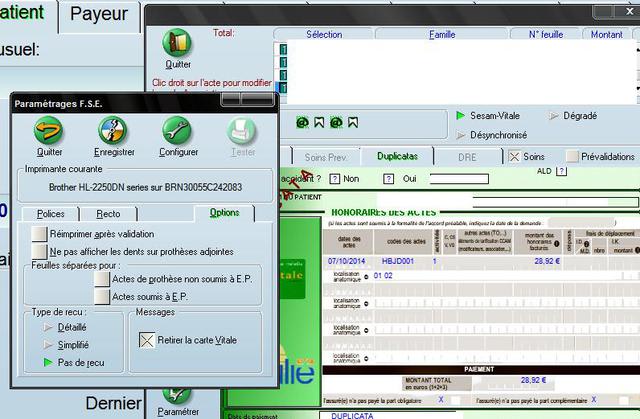Click the help icon next to ALD
The image size is (640, 419).
pyautogui.click(x=562, y=171)
